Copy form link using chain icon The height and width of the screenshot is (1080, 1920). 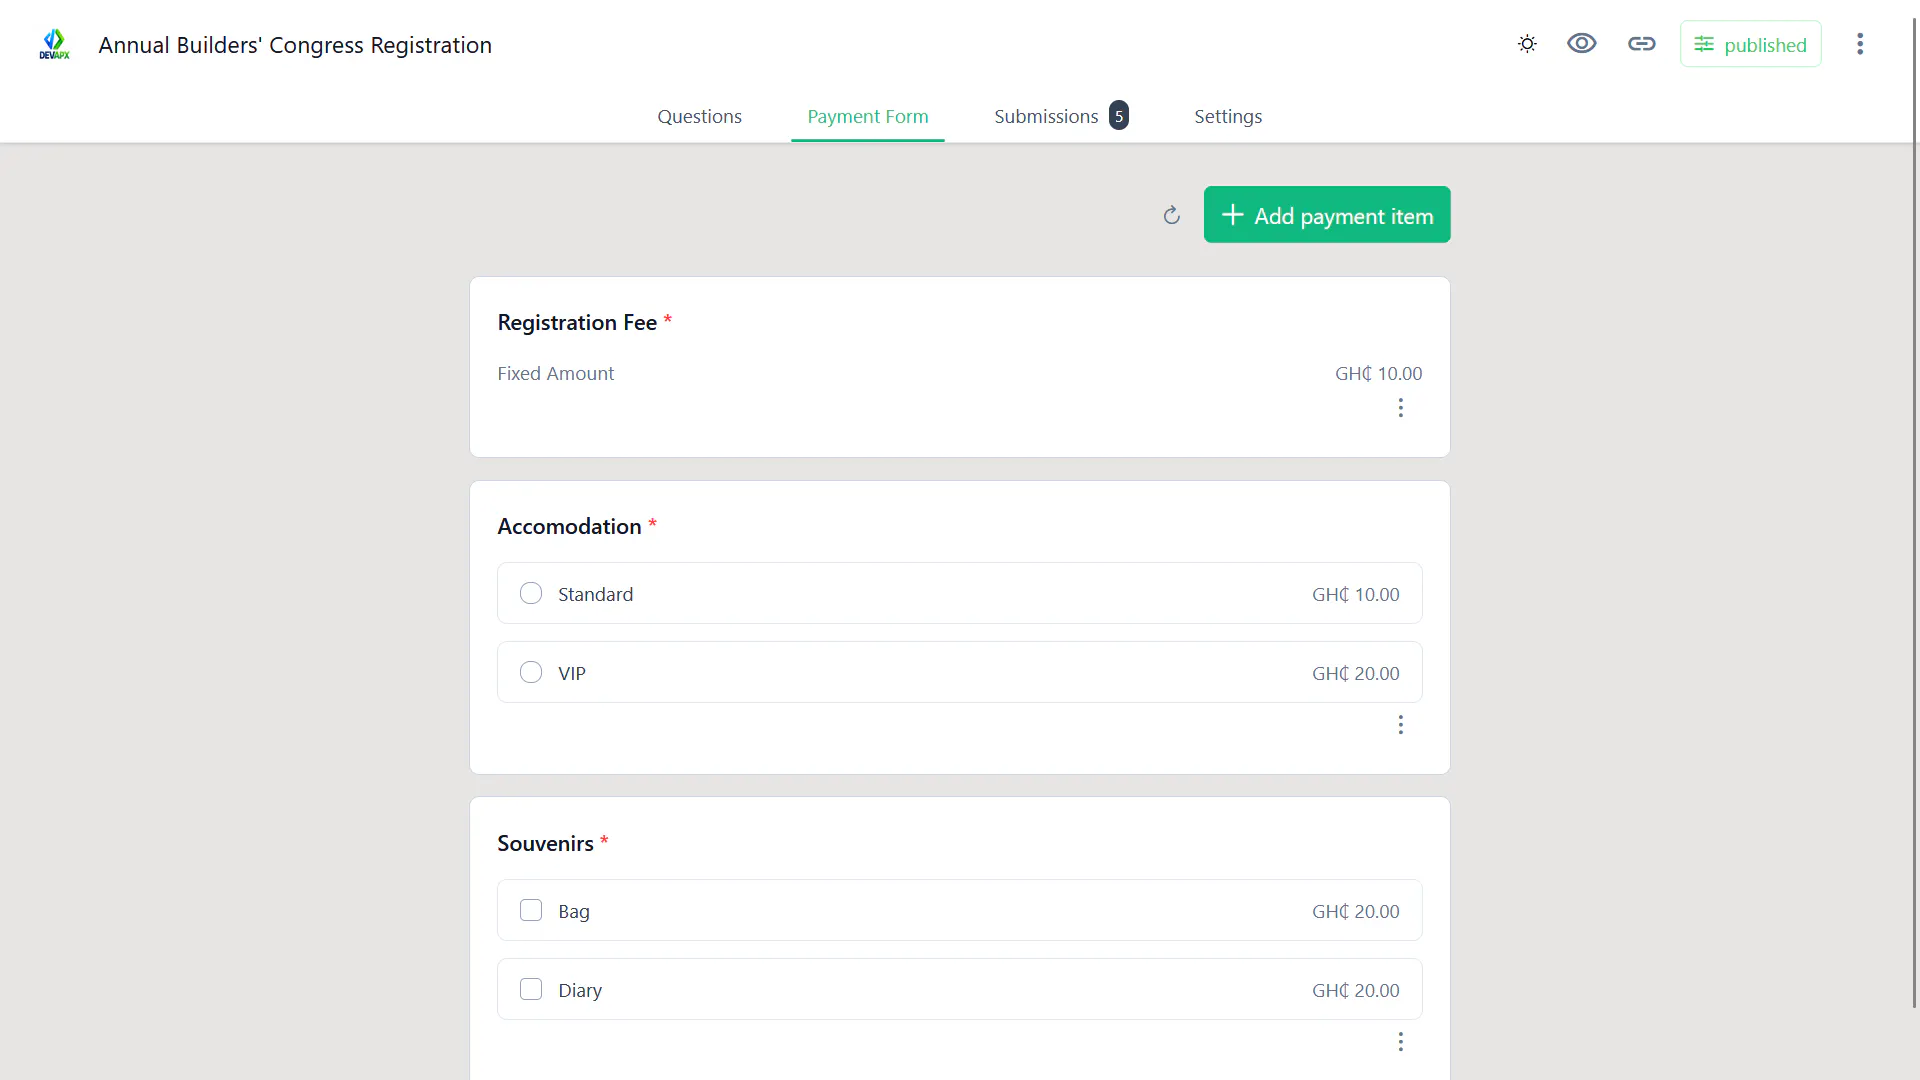1642,44
